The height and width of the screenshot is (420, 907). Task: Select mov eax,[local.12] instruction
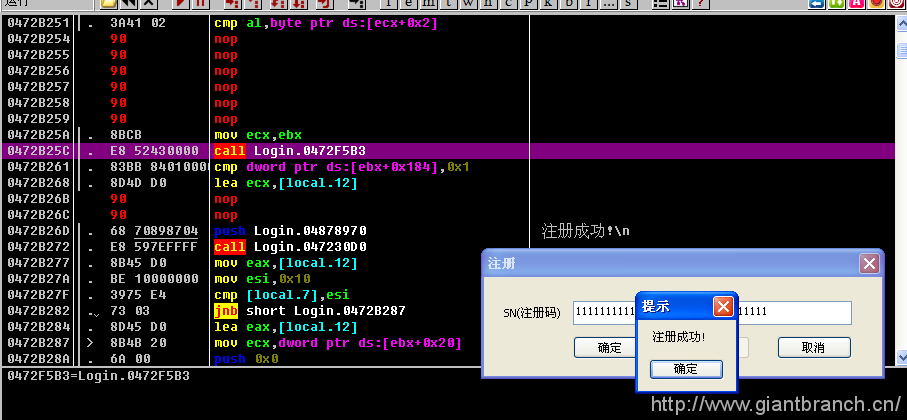286,263
